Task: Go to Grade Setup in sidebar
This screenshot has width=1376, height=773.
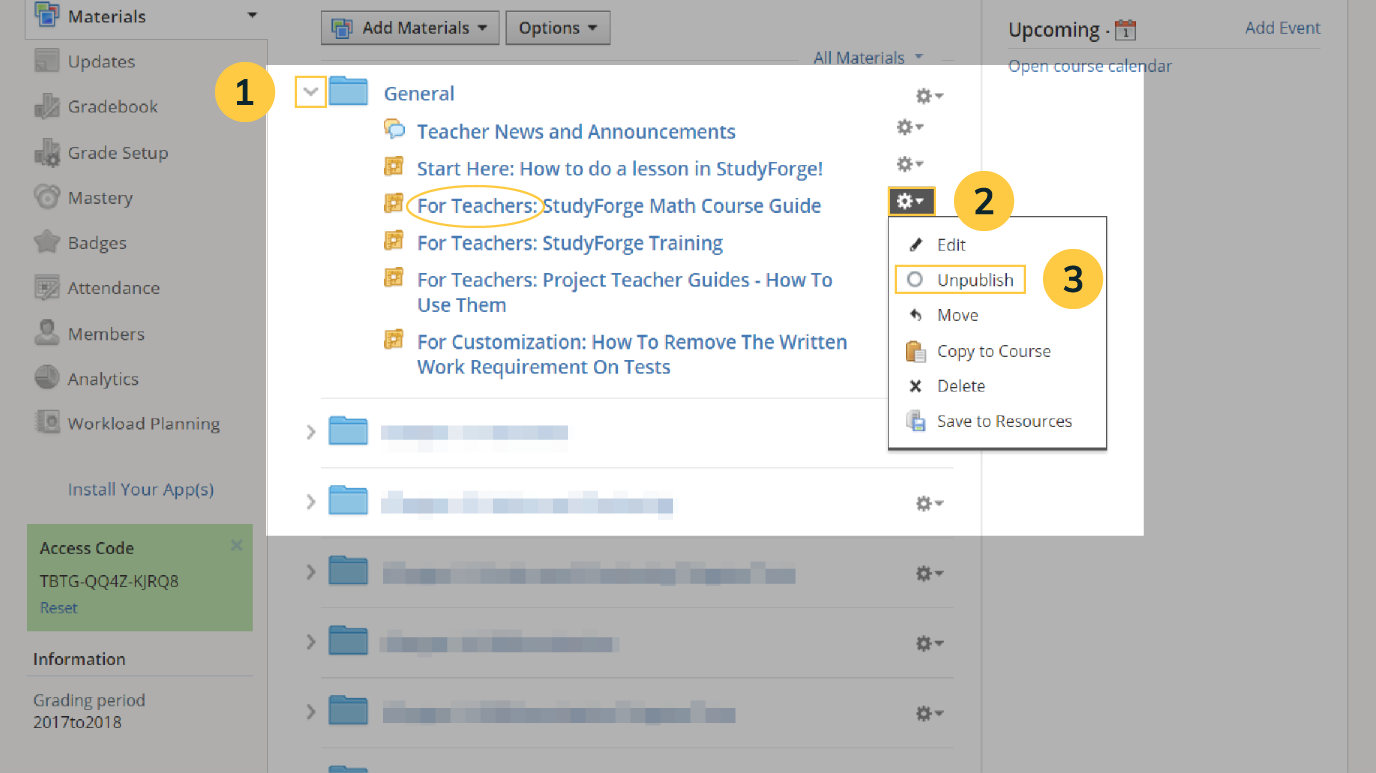Action: (118, 152)
